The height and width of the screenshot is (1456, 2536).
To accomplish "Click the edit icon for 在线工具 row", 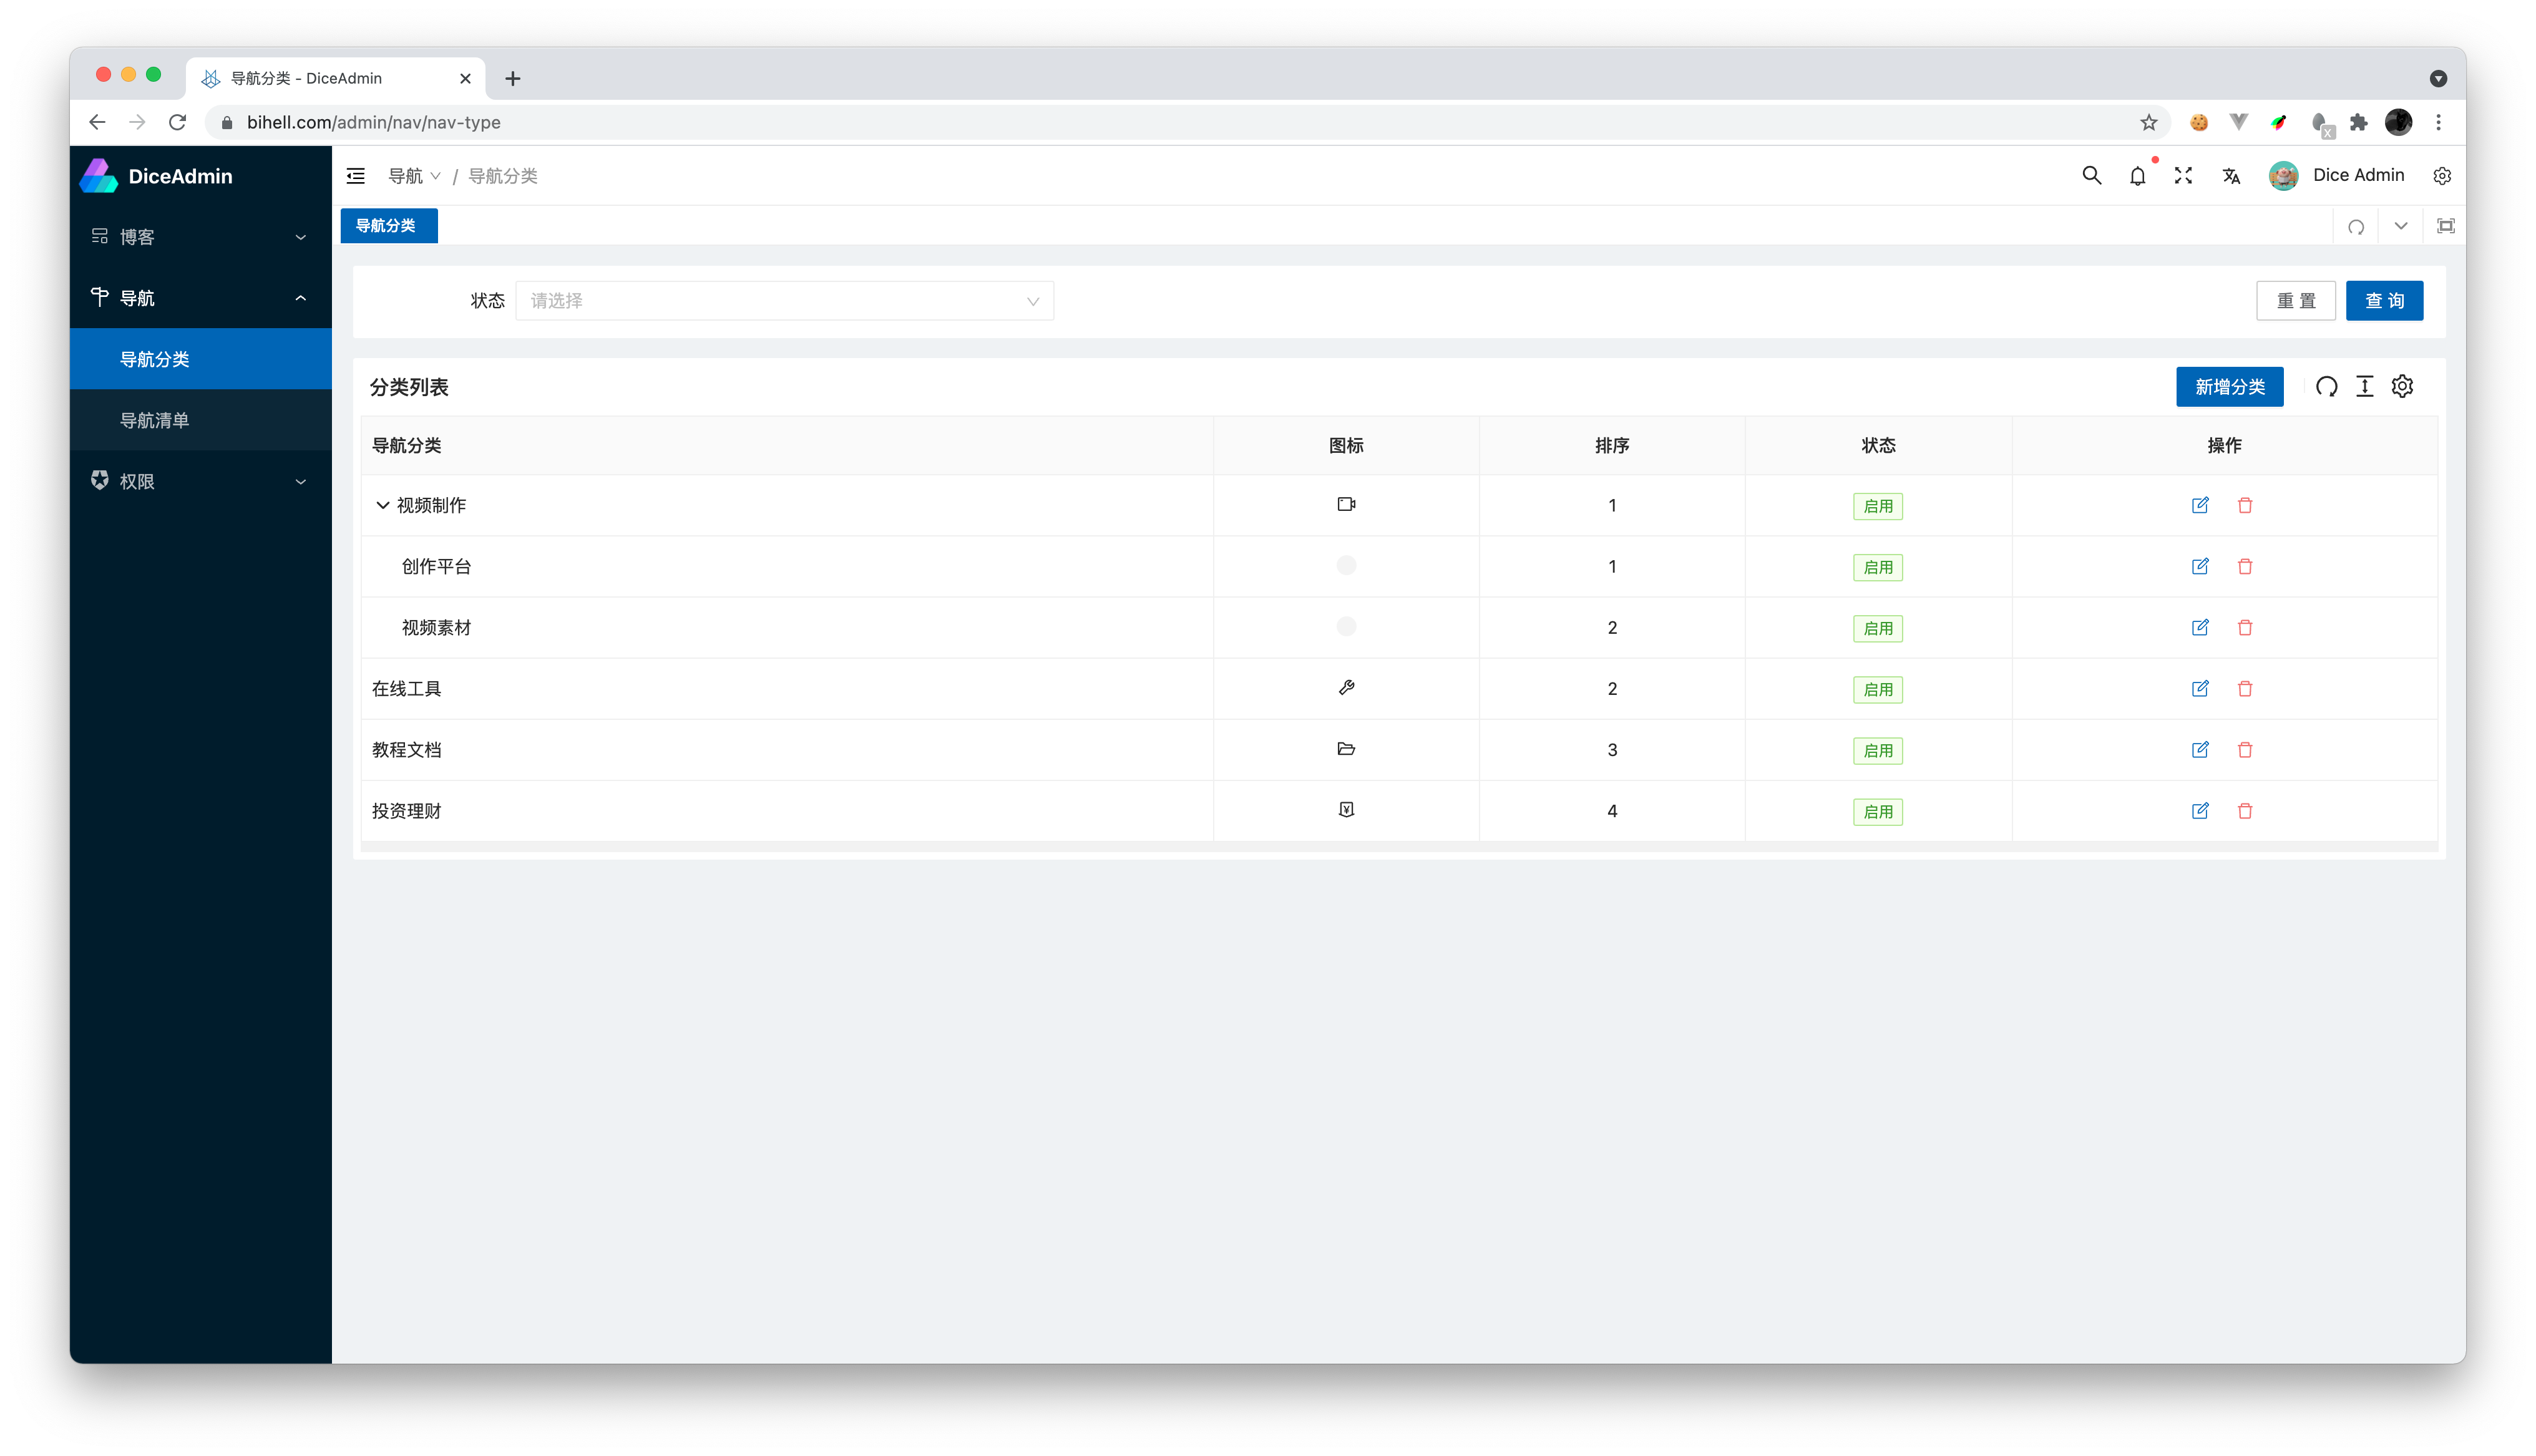I will coord(2199,689).
